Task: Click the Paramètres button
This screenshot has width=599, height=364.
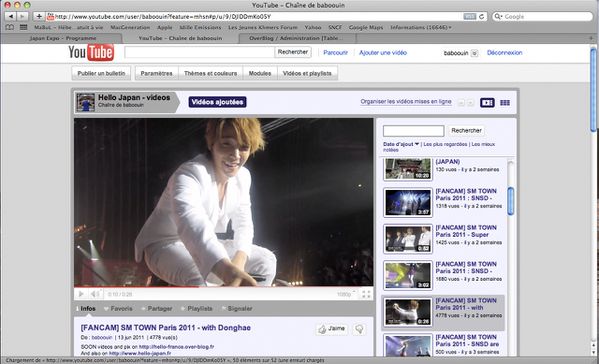Action: (x=156, y=73)
